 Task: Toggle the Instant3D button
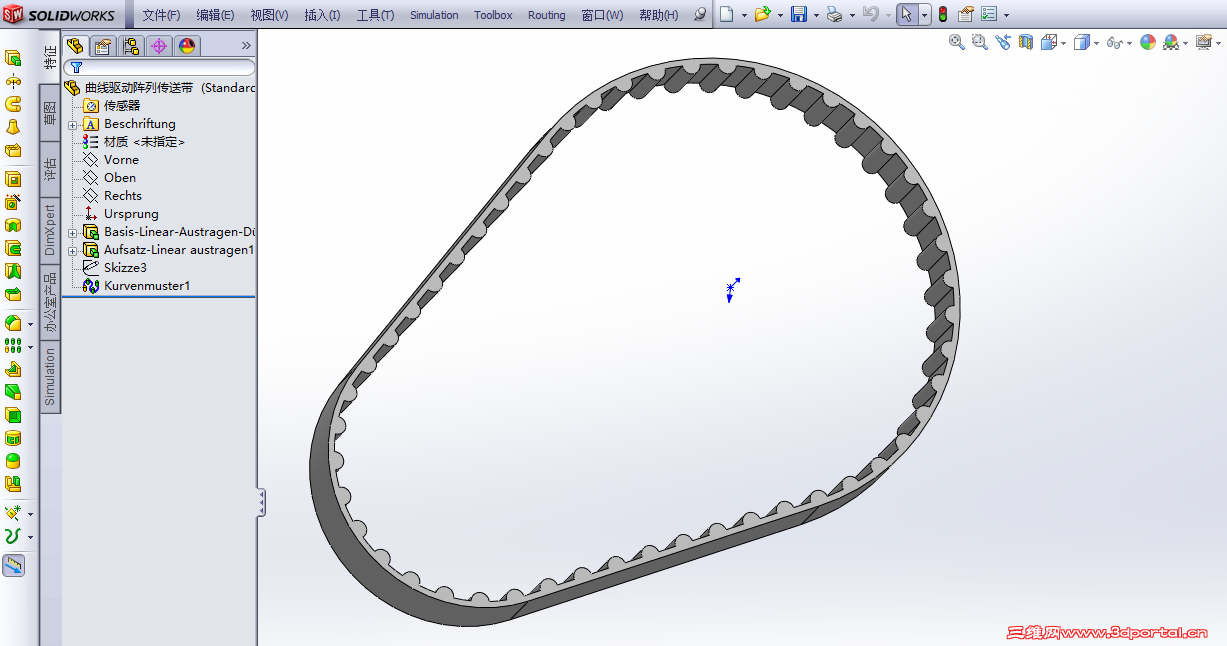[13, 565]
